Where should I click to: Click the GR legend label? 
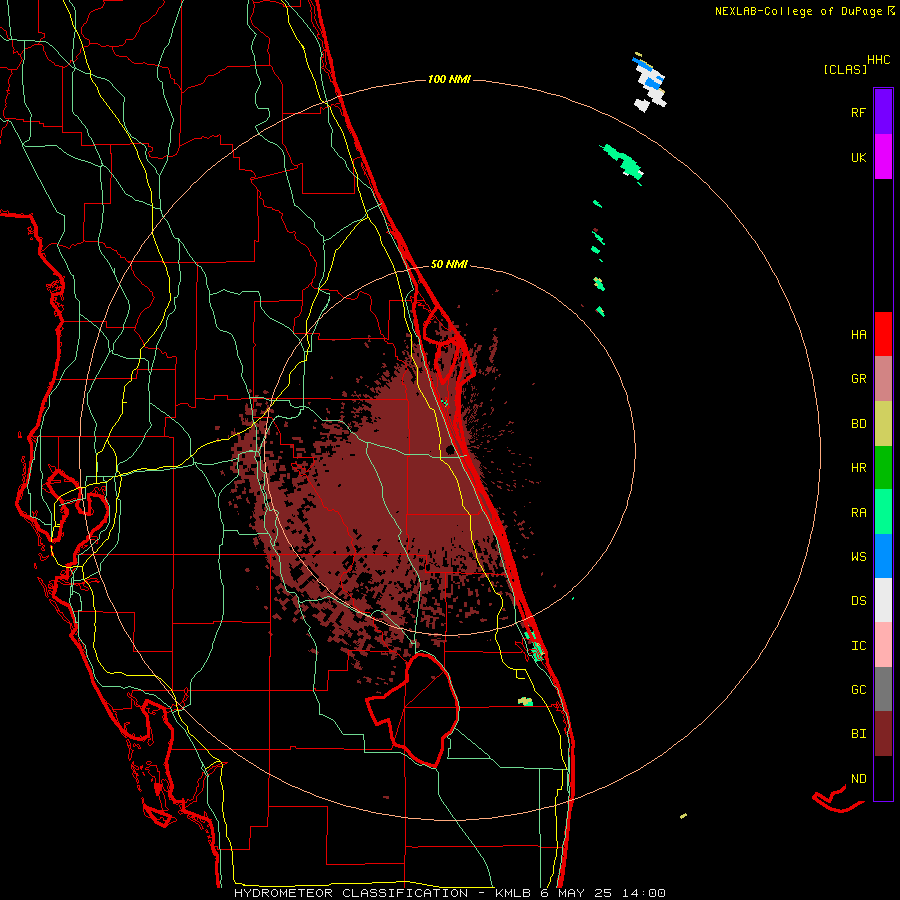[x=858, y=379]
